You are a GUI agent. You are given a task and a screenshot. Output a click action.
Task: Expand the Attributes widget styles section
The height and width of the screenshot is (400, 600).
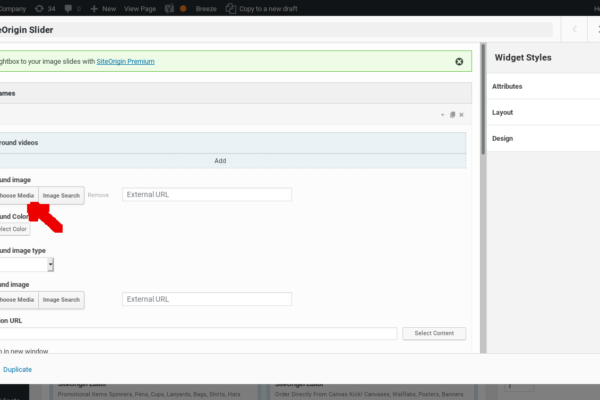[x=540, y=86]
